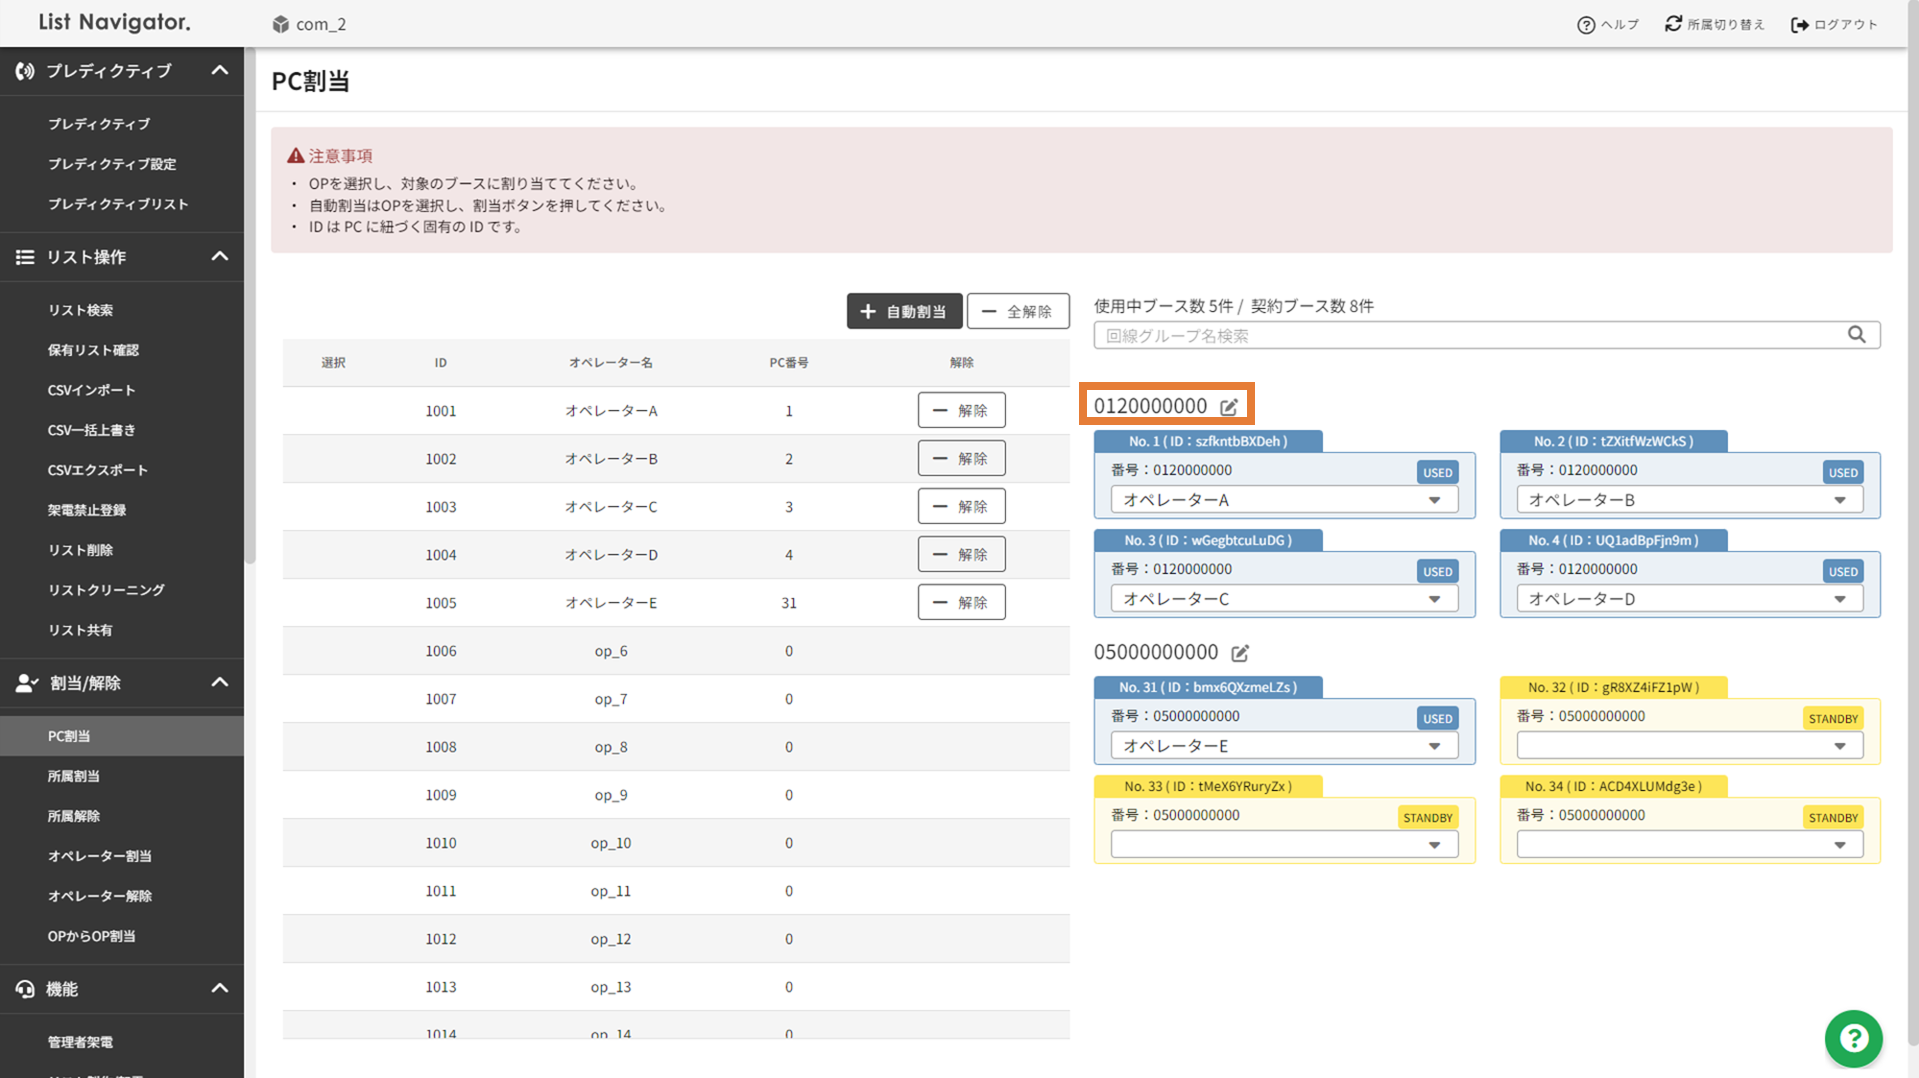This screenshot has height=1078, width=1919.
Task: Collapse the リスト操作 sidebar section
Action: 220,257
